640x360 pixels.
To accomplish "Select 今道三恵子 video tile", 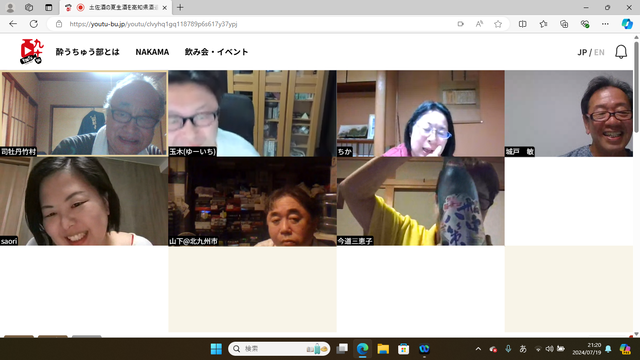I will pyautogui.click(x=420, y=201).
